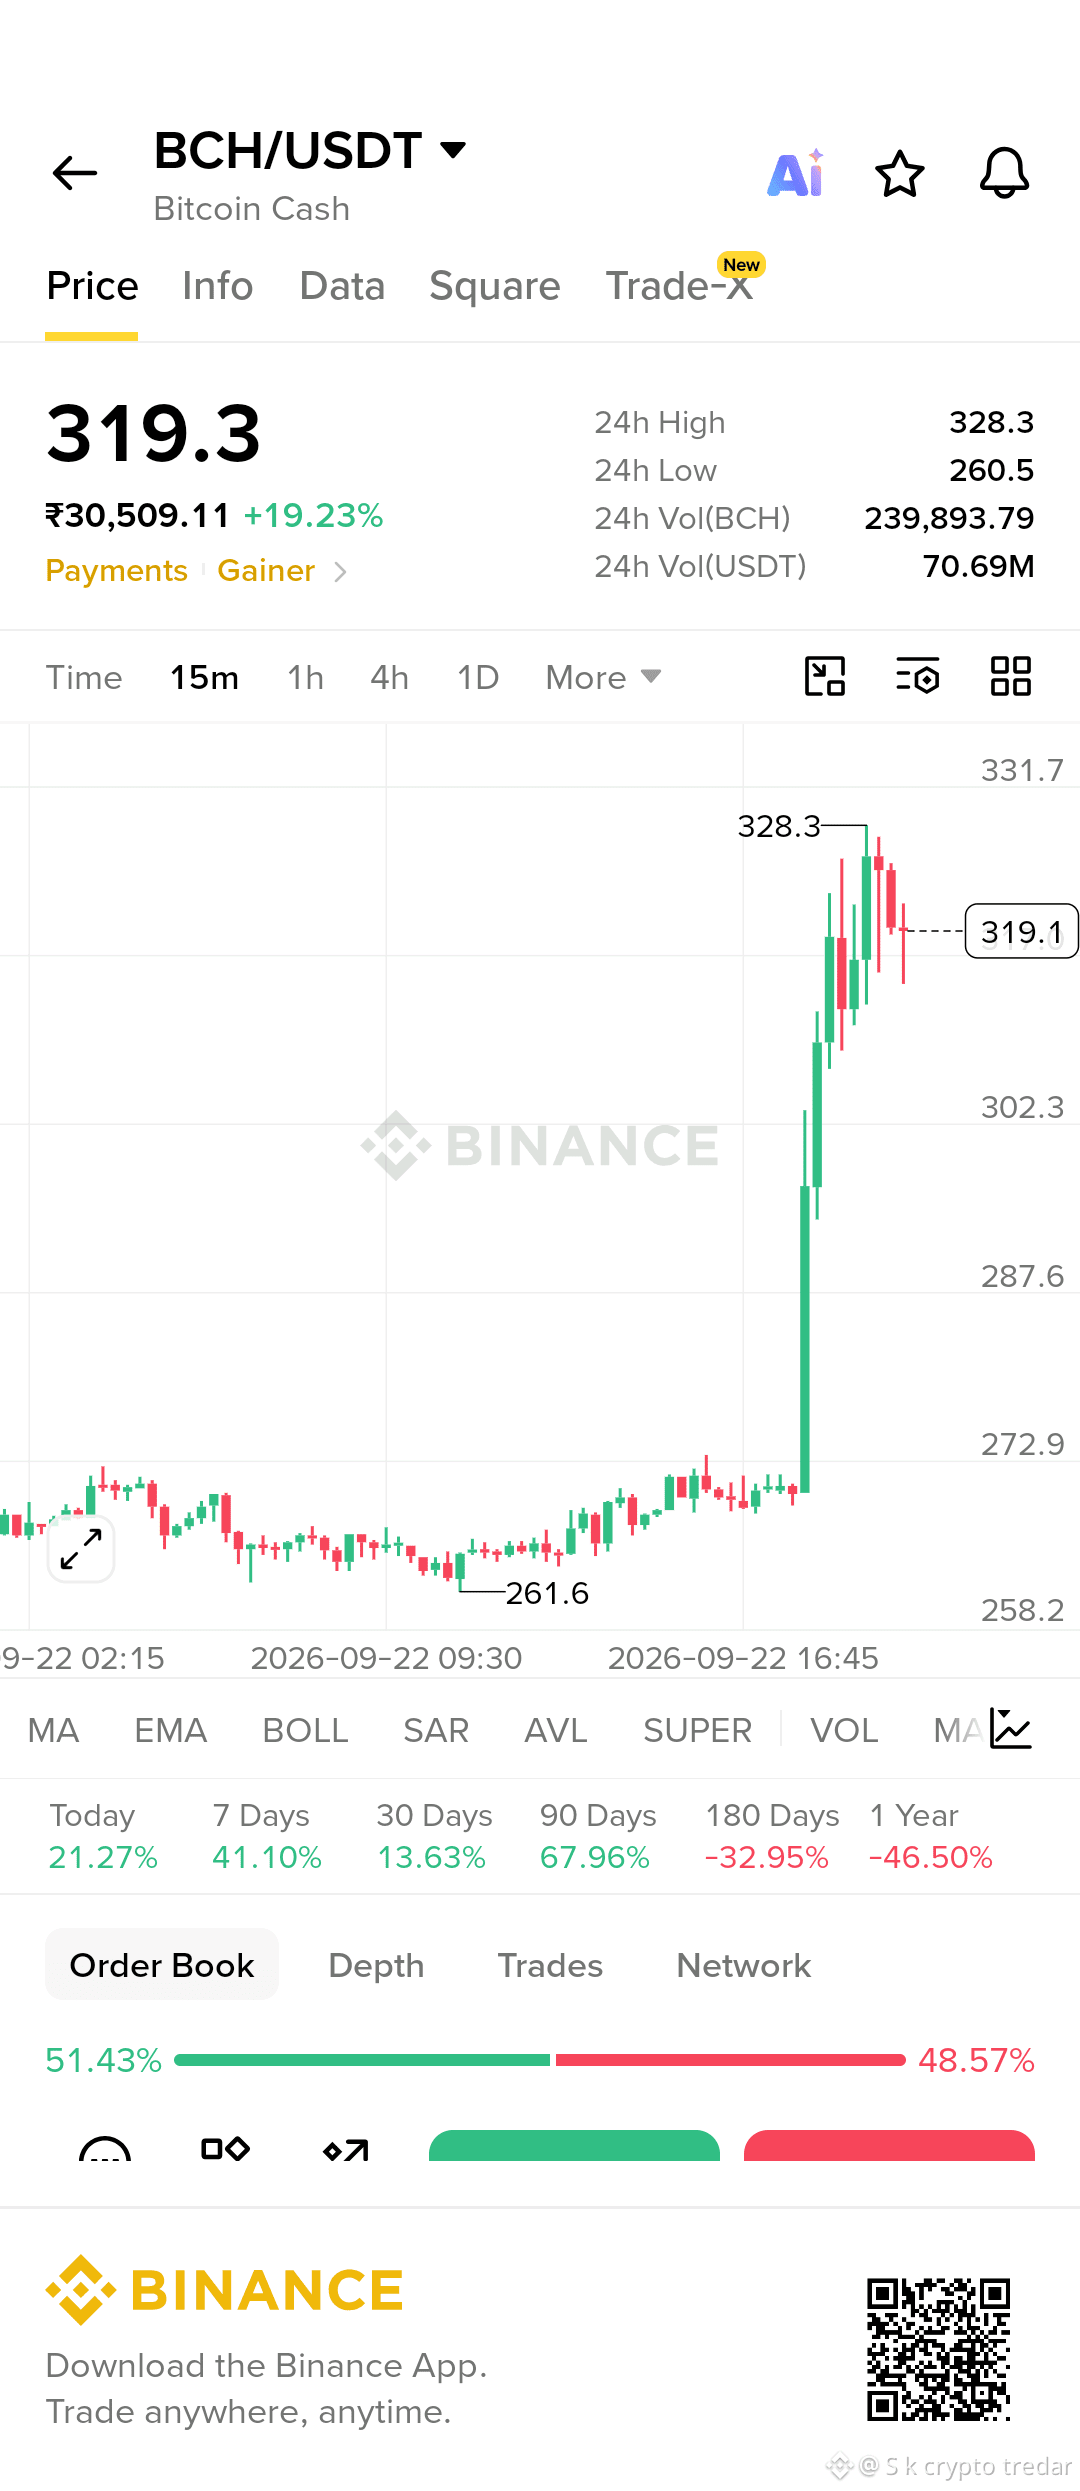Tap the buy/sell ratio bar

pyautogui.click(x=540, y=2060)
